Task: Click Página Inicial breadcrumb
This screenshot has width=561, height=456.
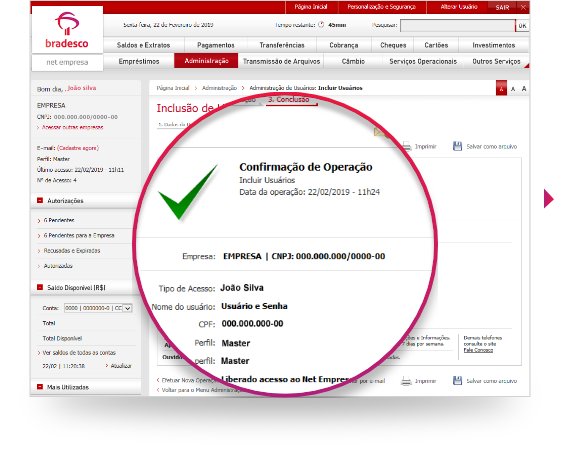Action: pos(173,88)
